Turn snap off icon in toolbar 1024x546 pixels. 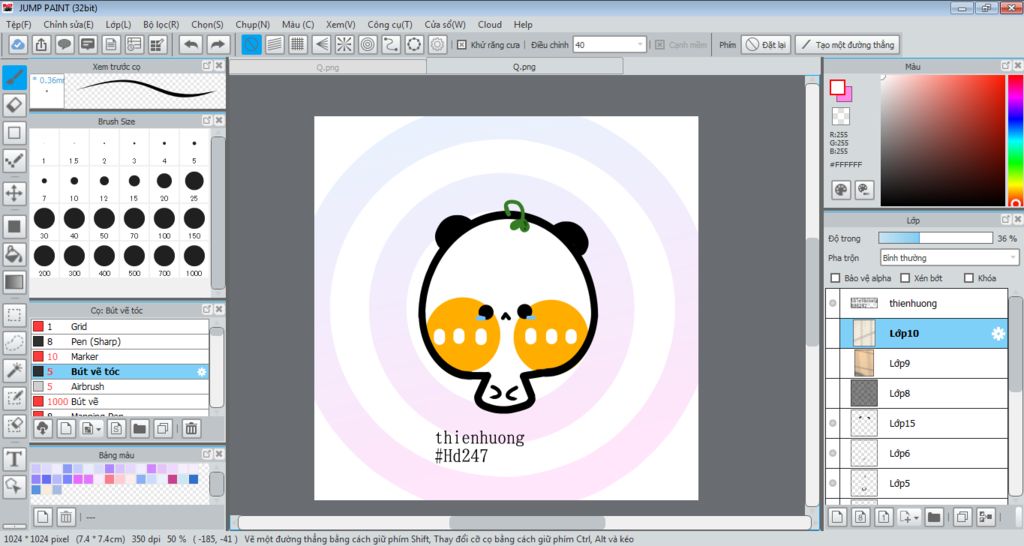[x=251, y=45]
